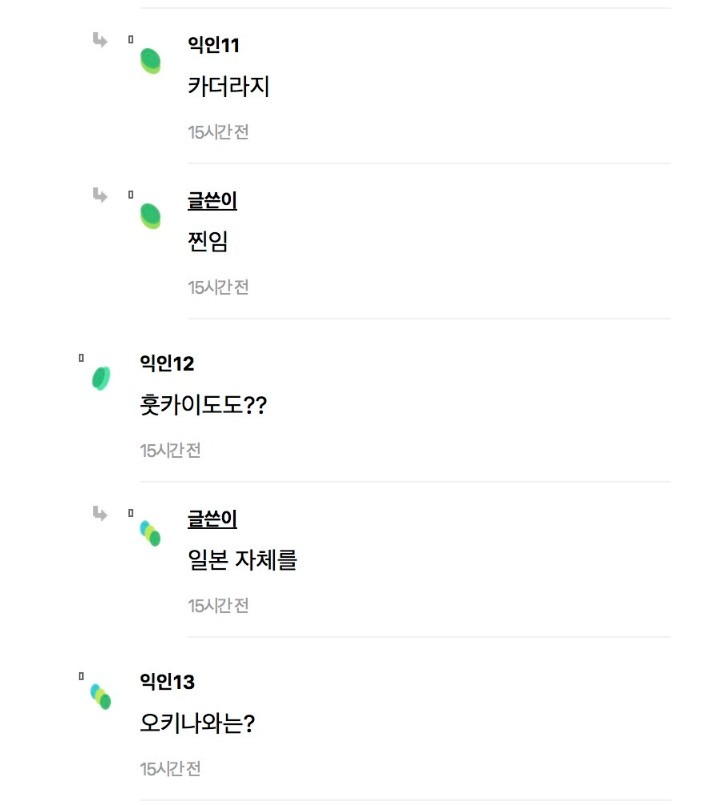Click the '15시간 전' timestamp under '오키나와는?'
Image resolution: width=719 pixels, height=805 pixels.
(171, 769)
